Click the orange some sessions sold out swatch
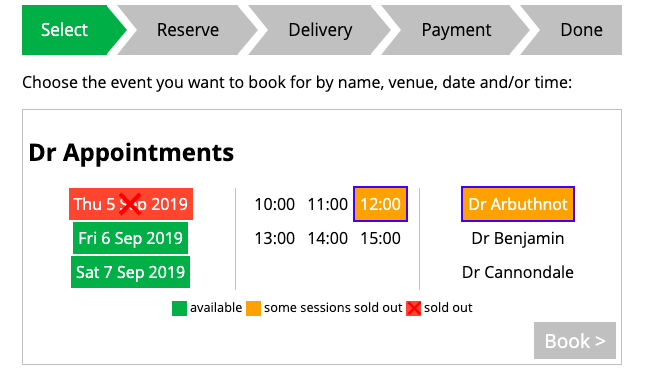 coord(253,308)
